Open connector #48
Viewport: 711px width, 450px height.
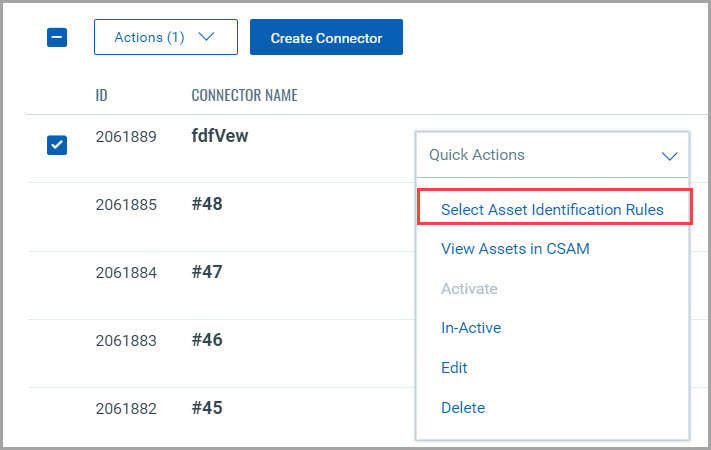tap(206, 204)
